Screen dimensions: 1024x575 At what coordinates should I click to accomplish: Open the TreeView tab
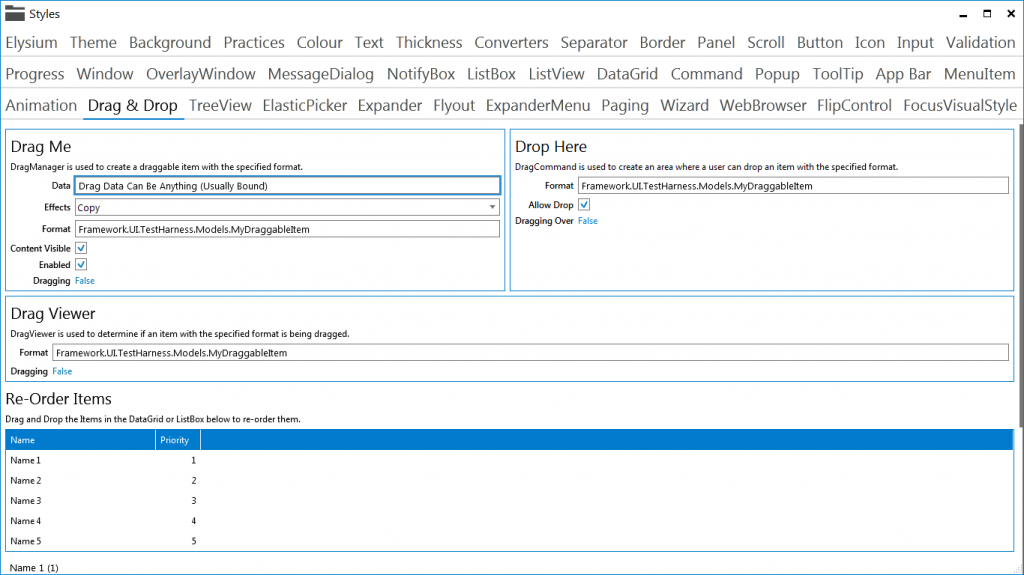click(x=220, y=105)
